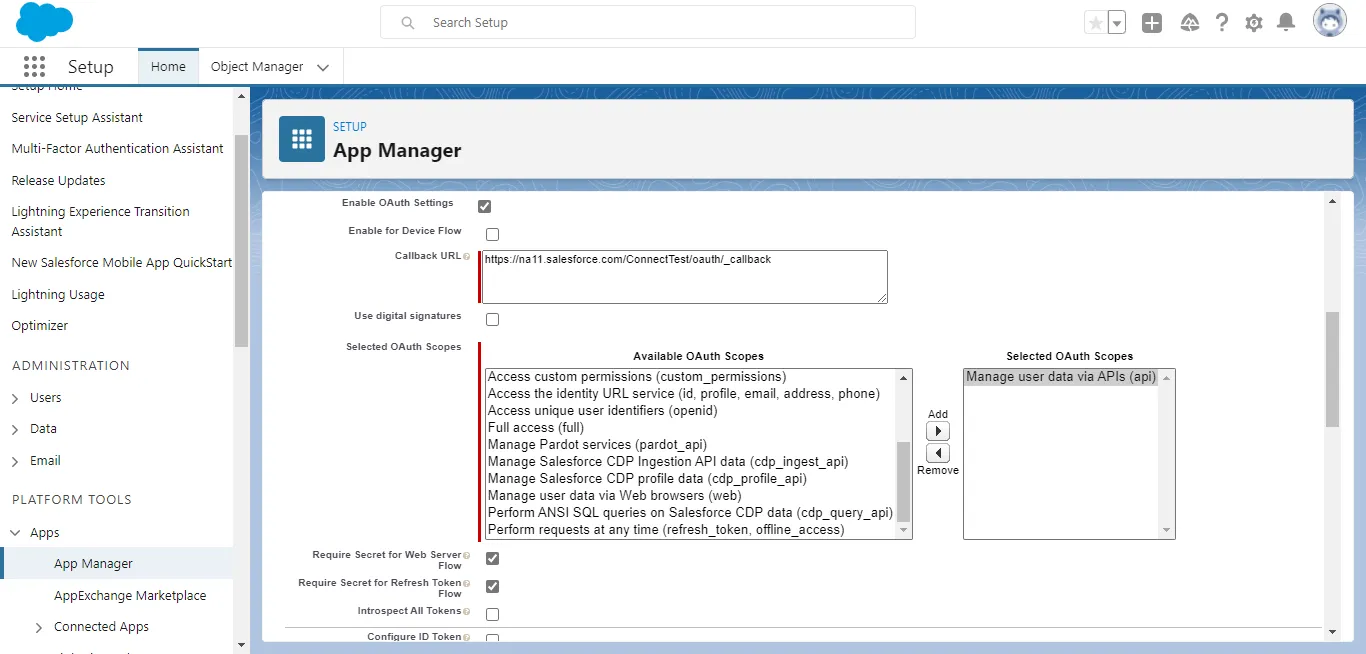Open the Setup gear icon
This screenshot has width=1366, height=654.
click(x=1254, y=23)
